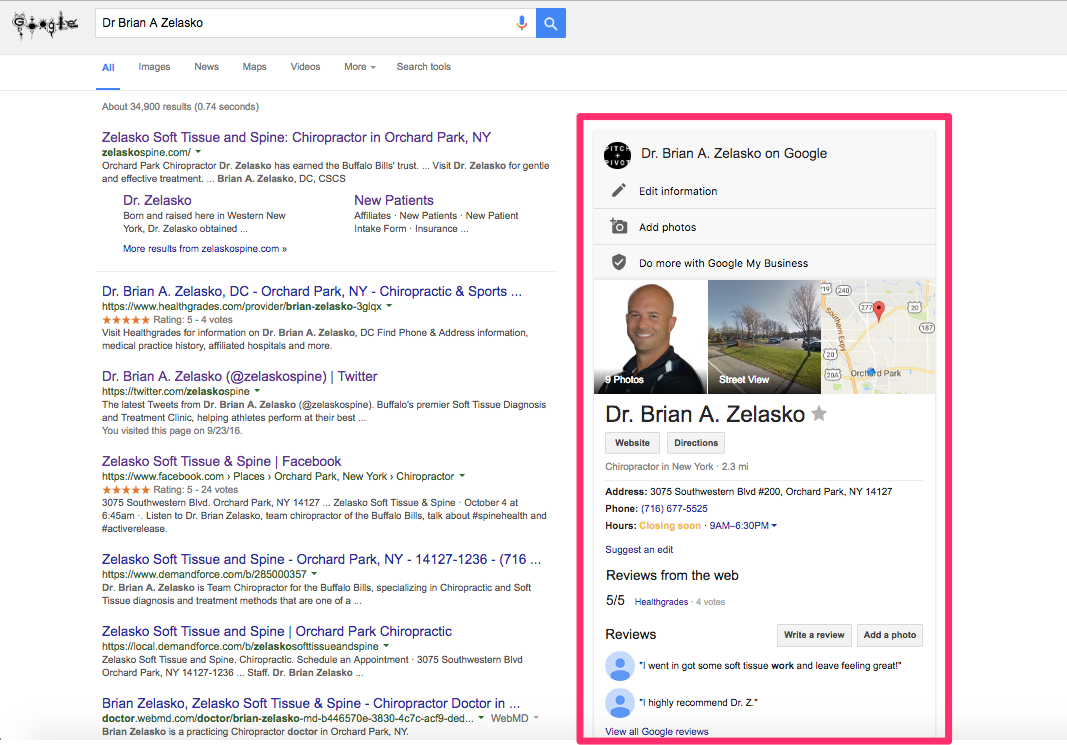Open local.demandforce.com URL dropdown arrow

pyautogui.click(x=387, y=646)
